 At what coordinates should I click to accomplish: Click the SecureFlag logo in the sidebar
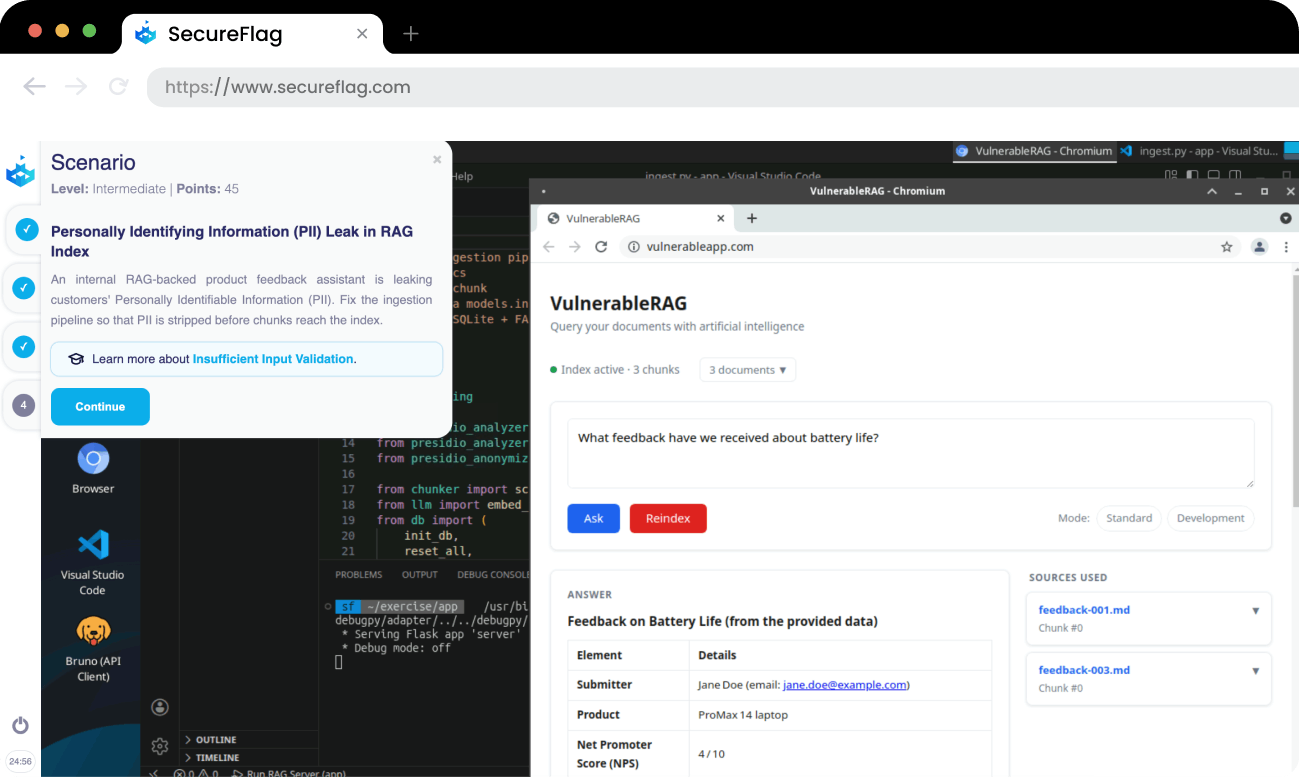[20, 171]
